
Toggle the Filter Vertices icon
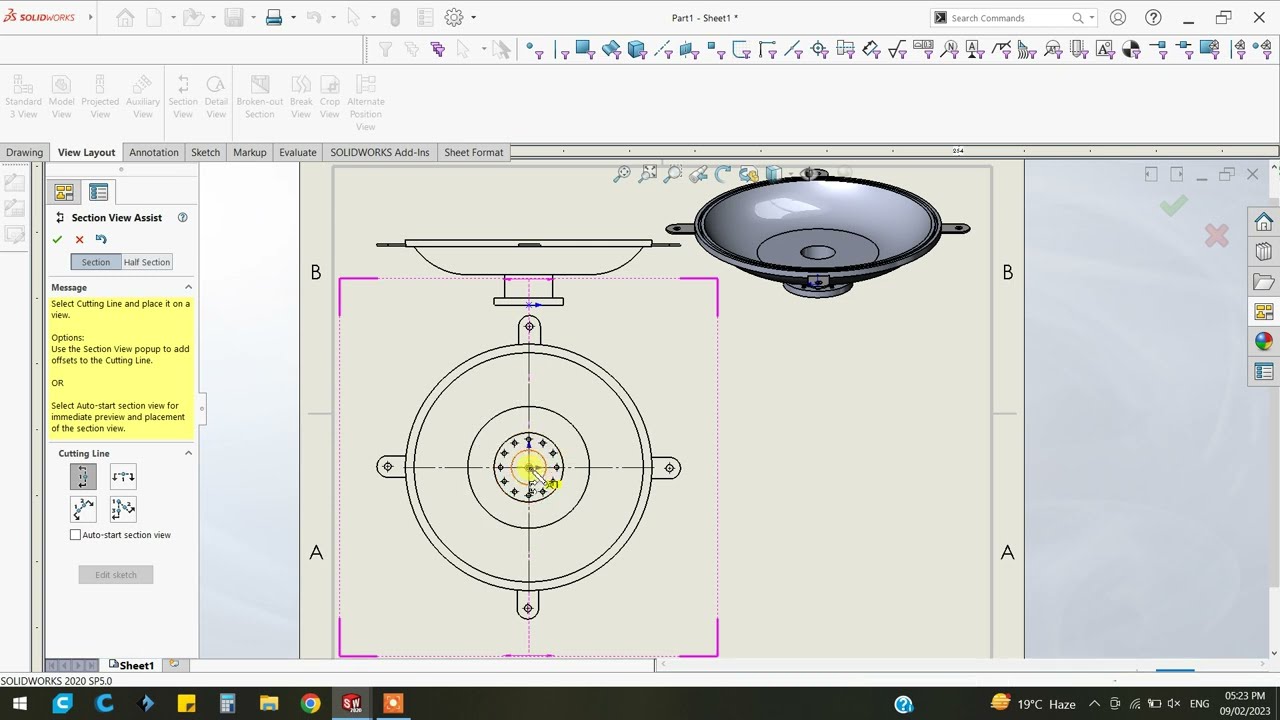[x=535, y=49]
